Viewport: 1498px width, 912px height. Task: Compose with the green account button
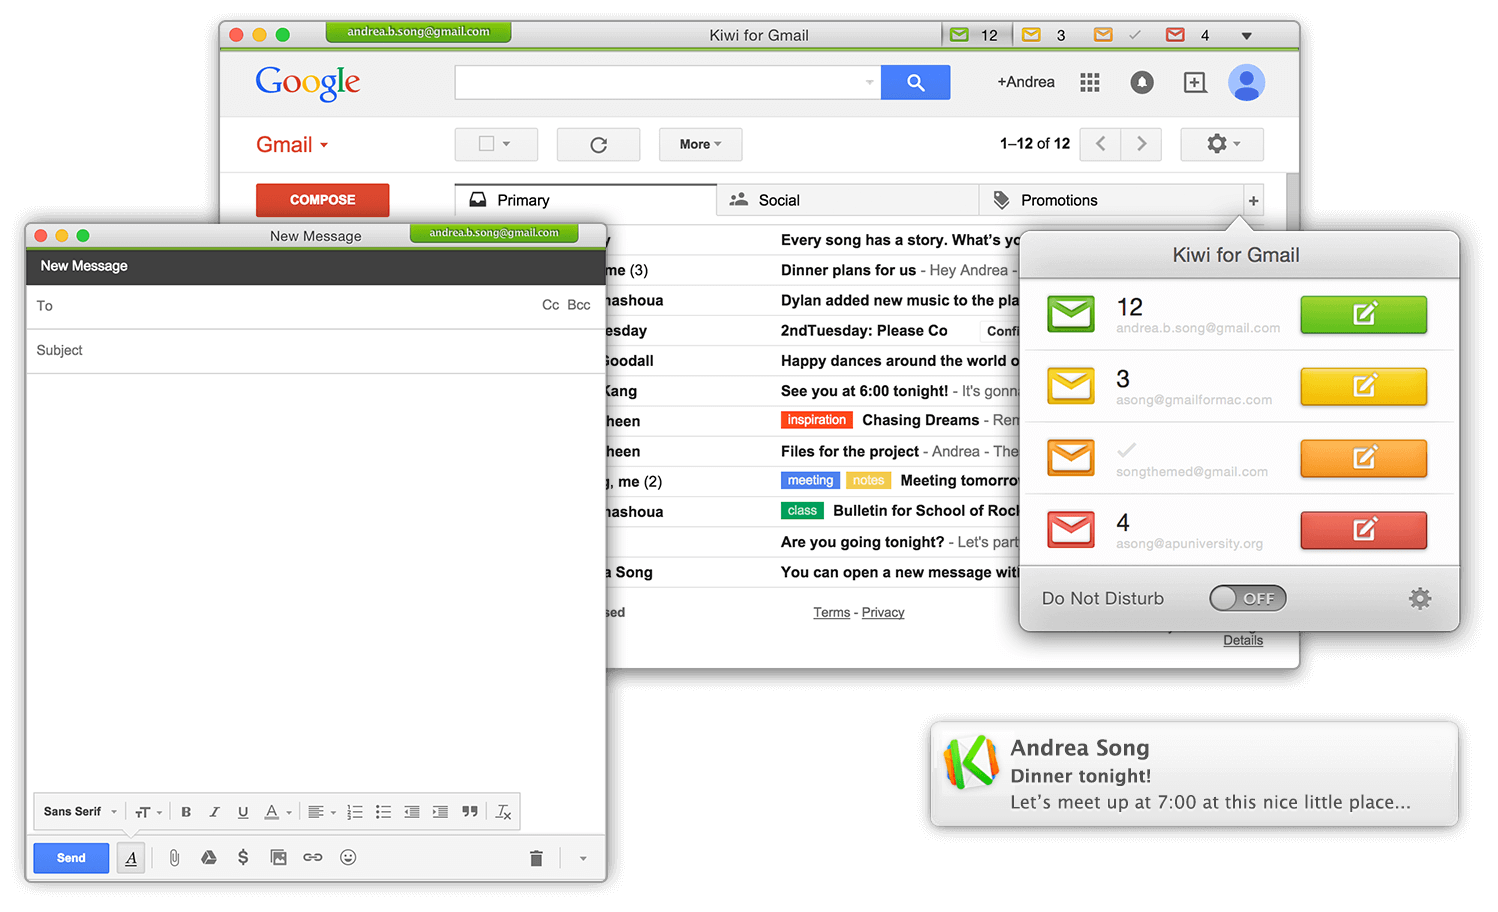click(1364, 314)
